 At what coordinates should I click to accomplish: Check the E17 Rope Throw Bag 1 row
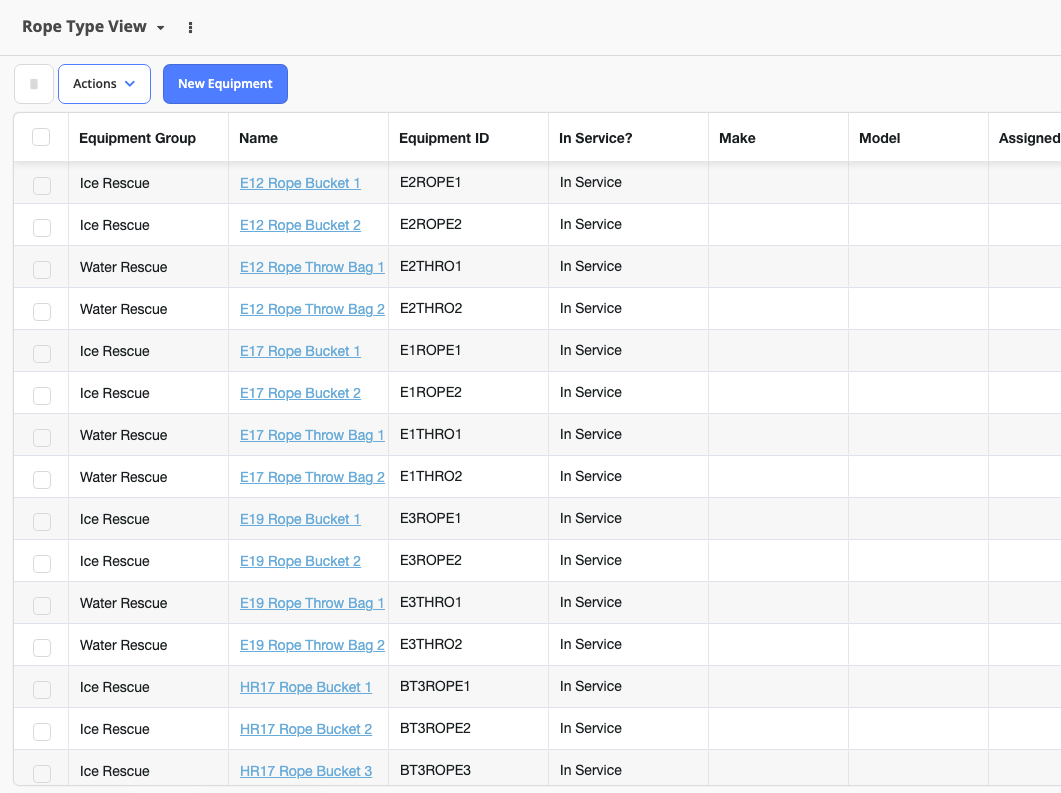click(42, 437)
